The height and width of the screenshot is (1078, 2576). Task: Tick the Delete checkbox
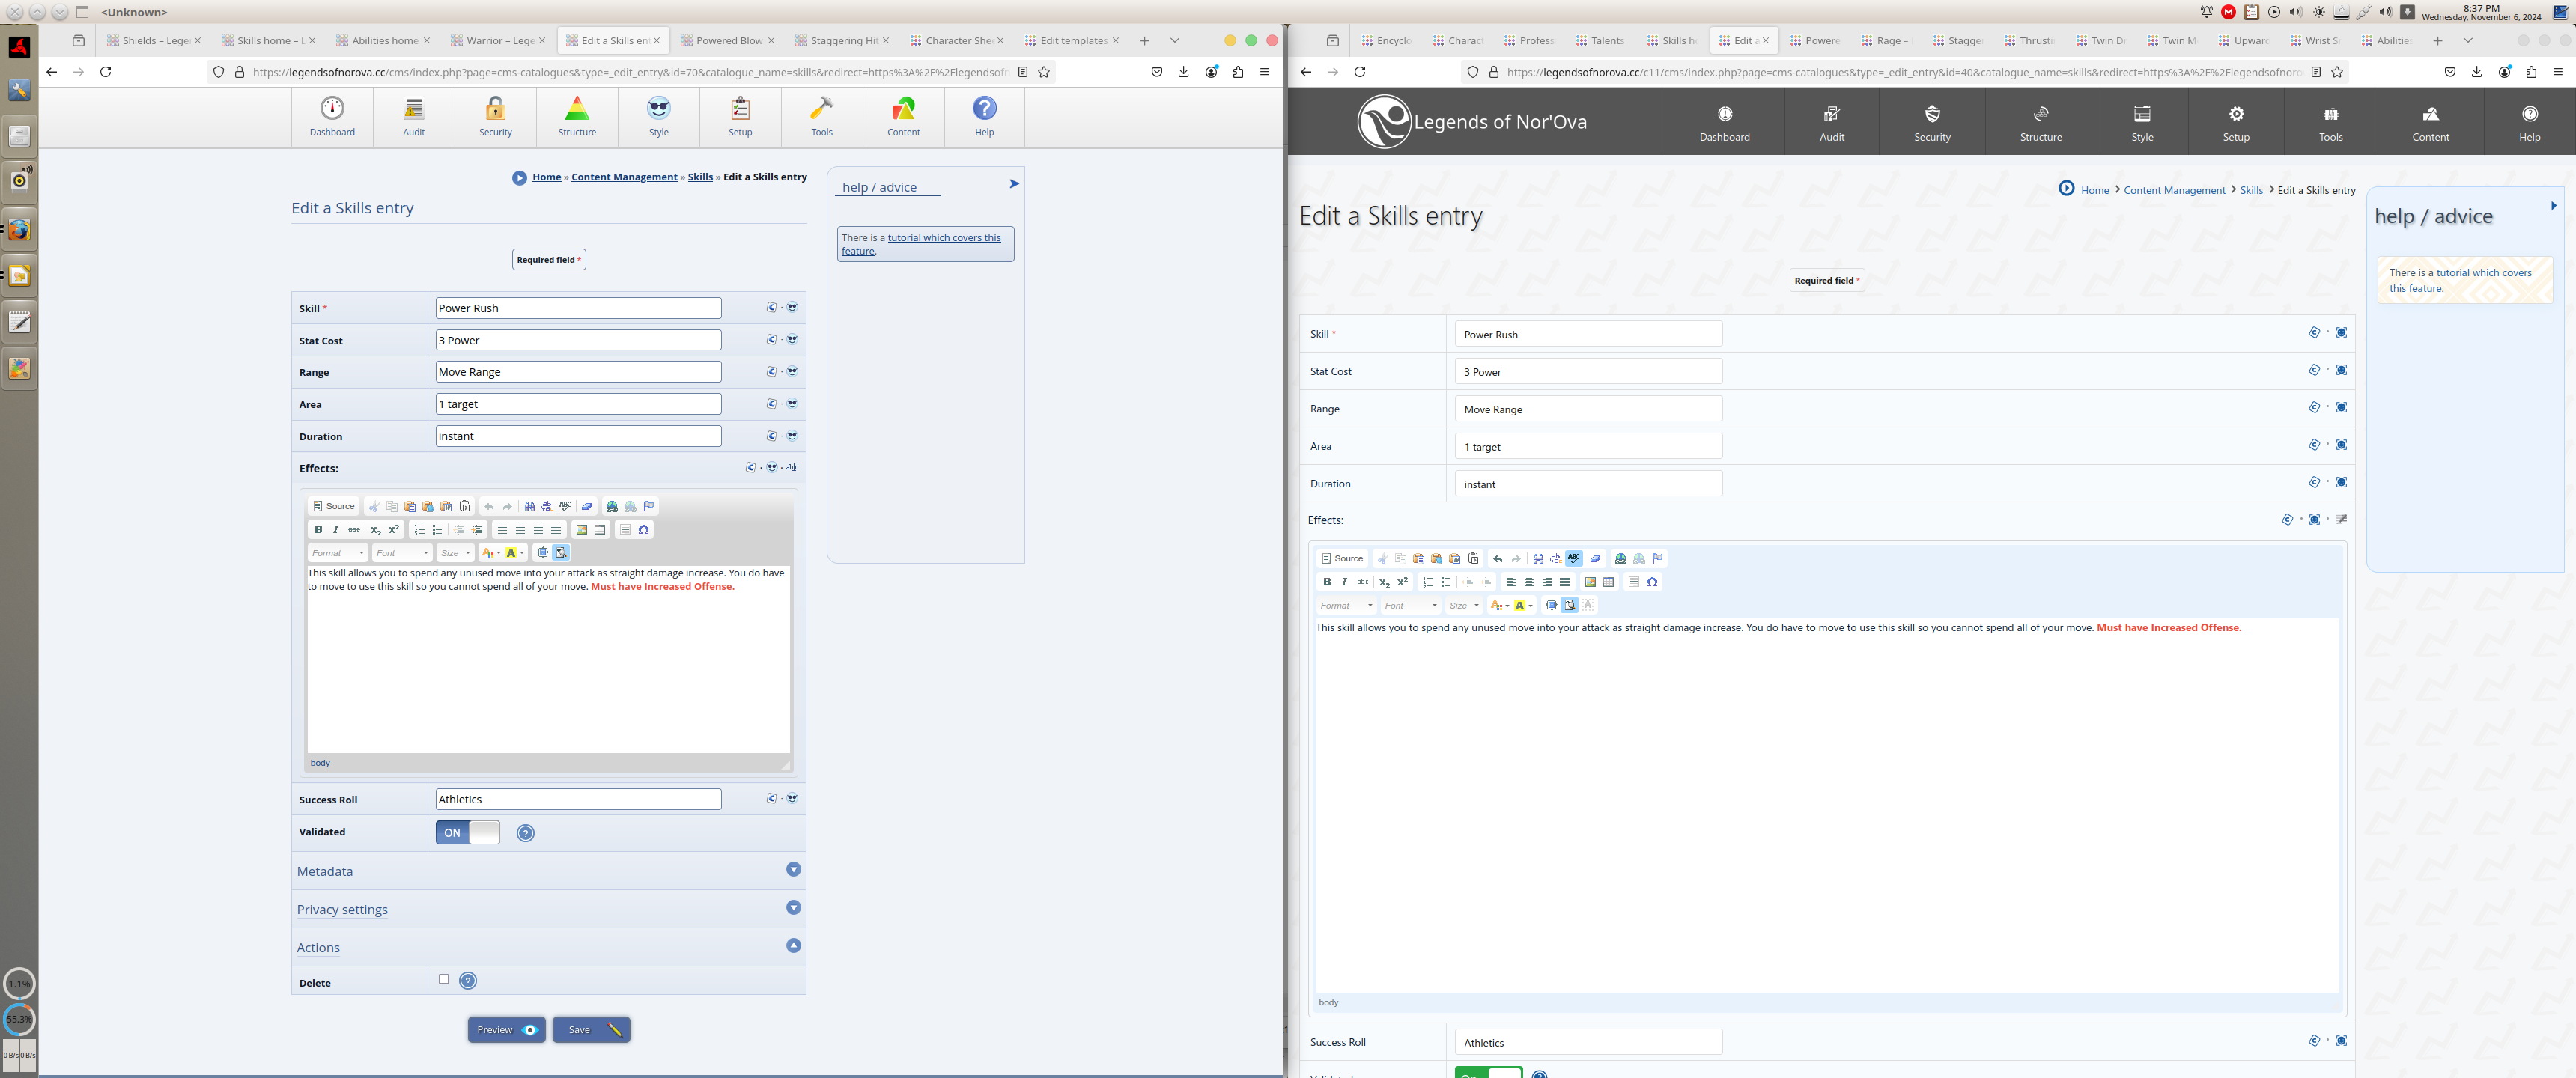[444, 980]
